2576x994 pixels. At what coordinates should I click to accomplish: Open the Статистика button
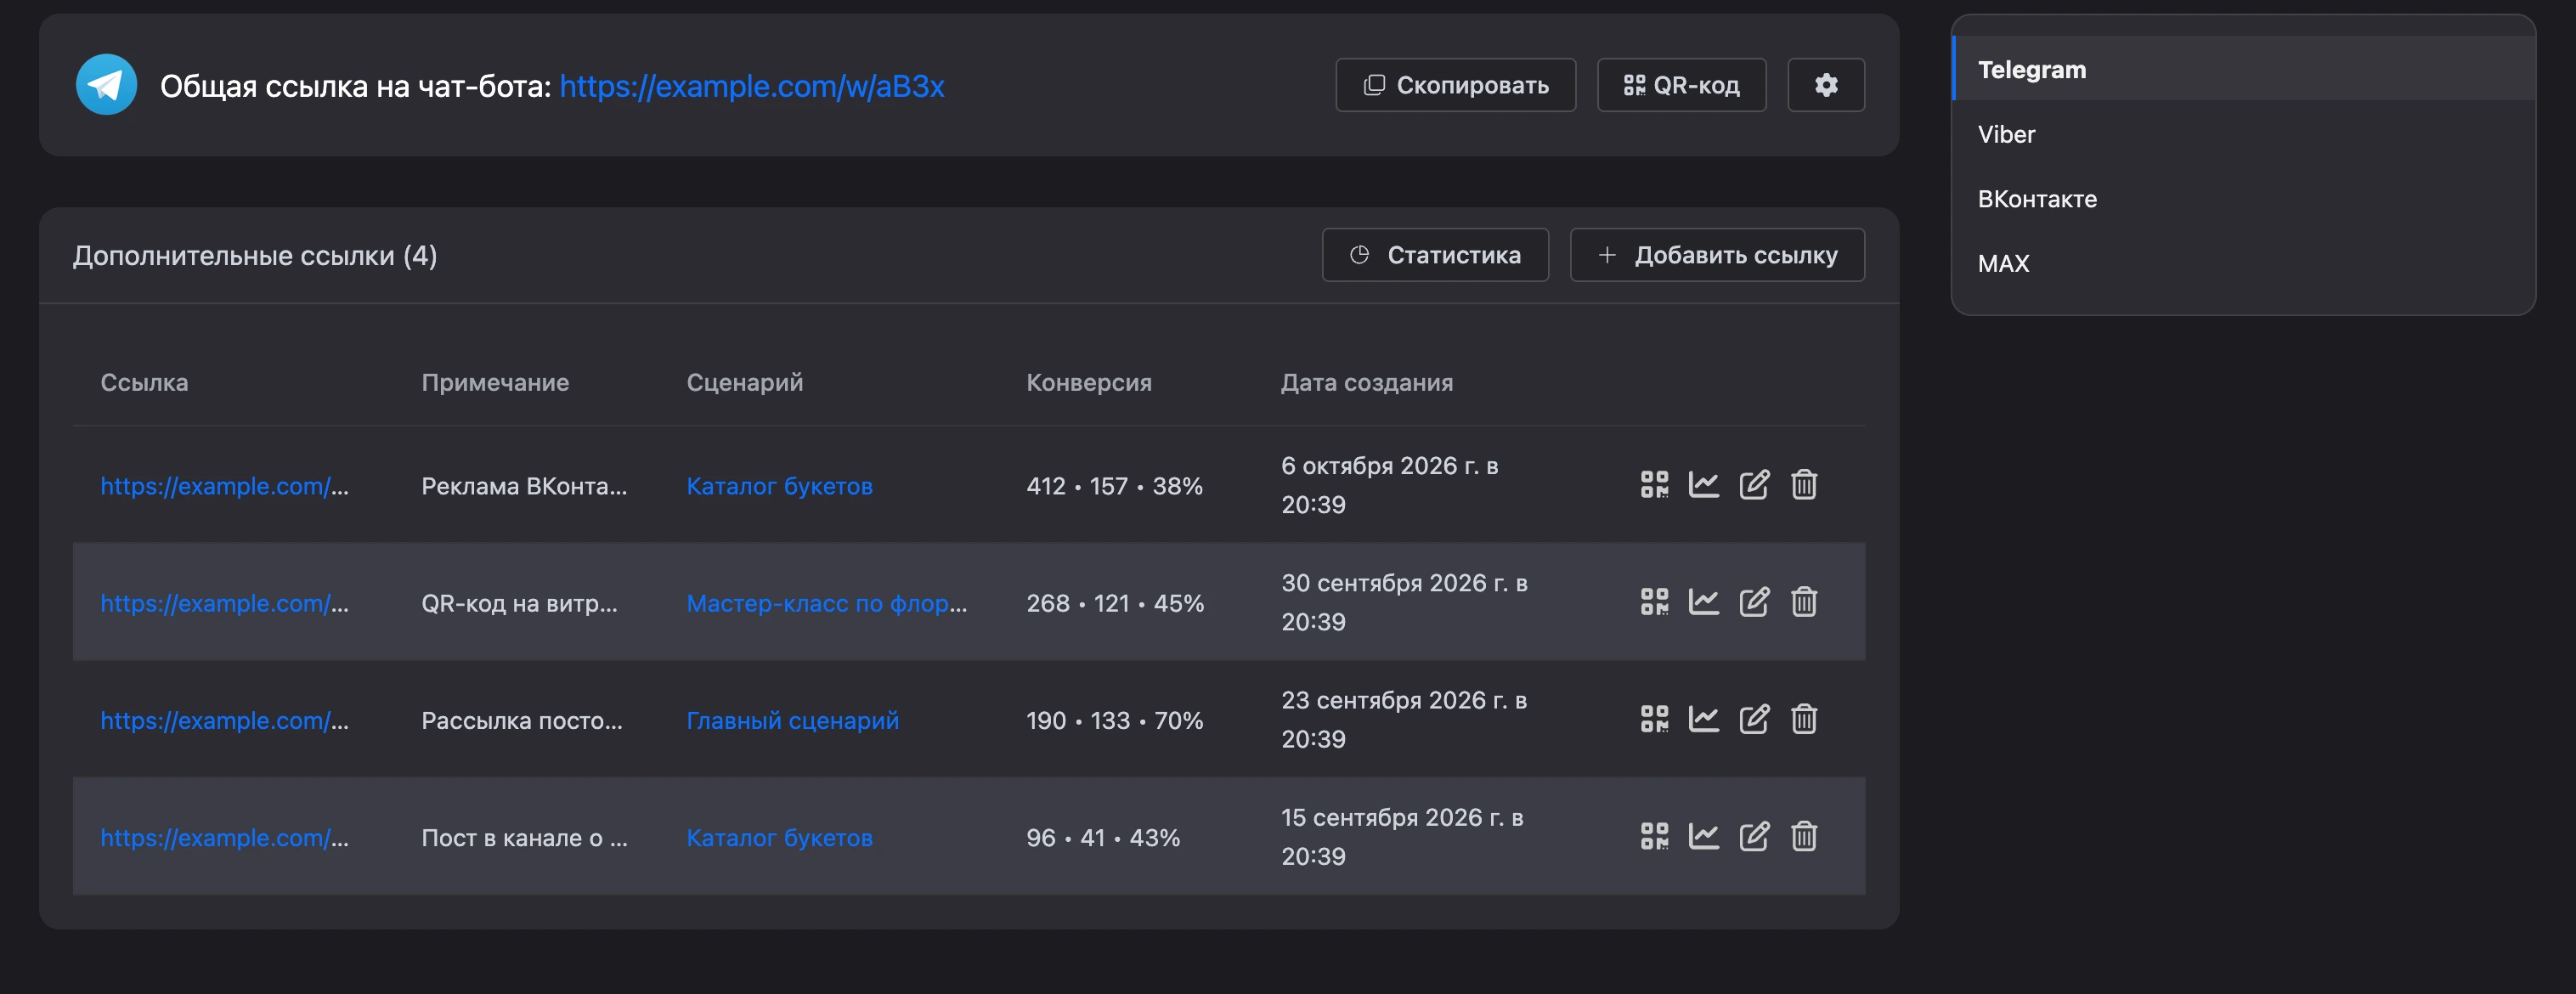coord(1435,255)
